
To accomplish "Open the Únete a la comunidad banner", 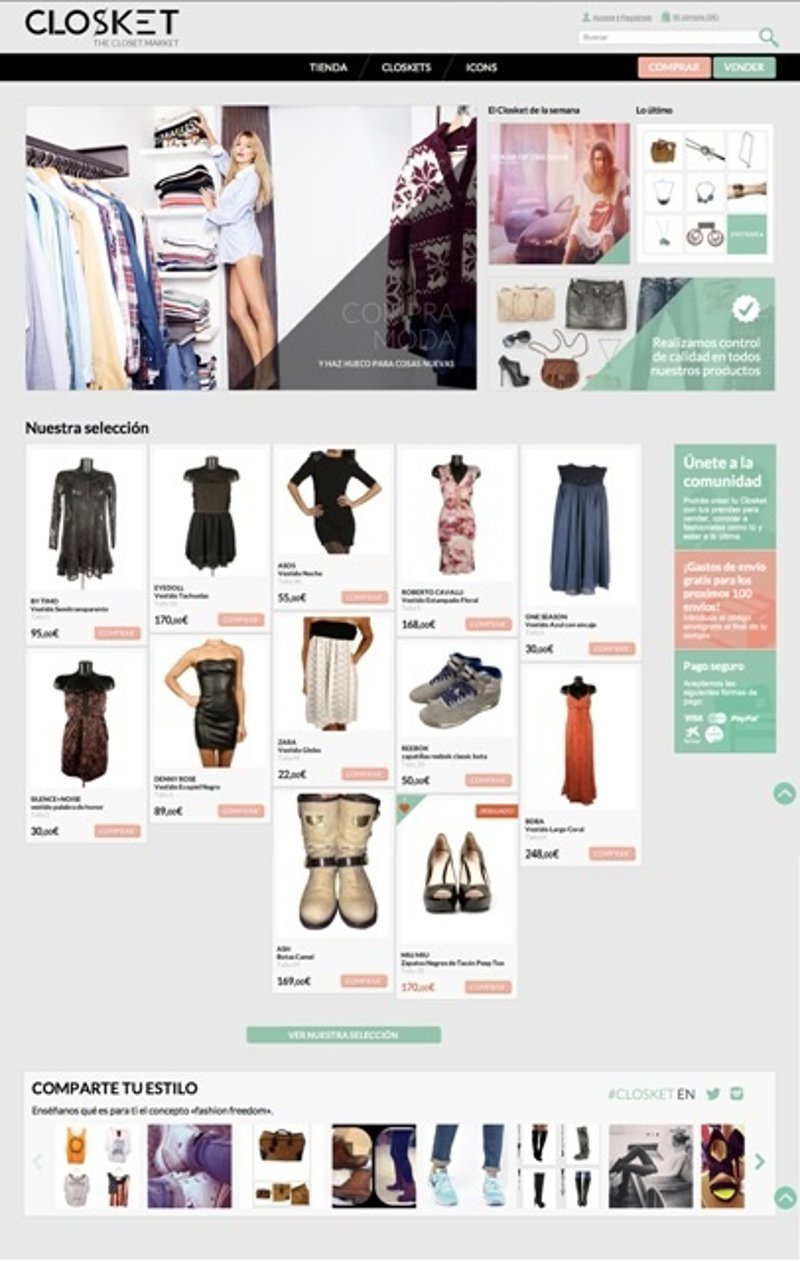I will [724, 496].
